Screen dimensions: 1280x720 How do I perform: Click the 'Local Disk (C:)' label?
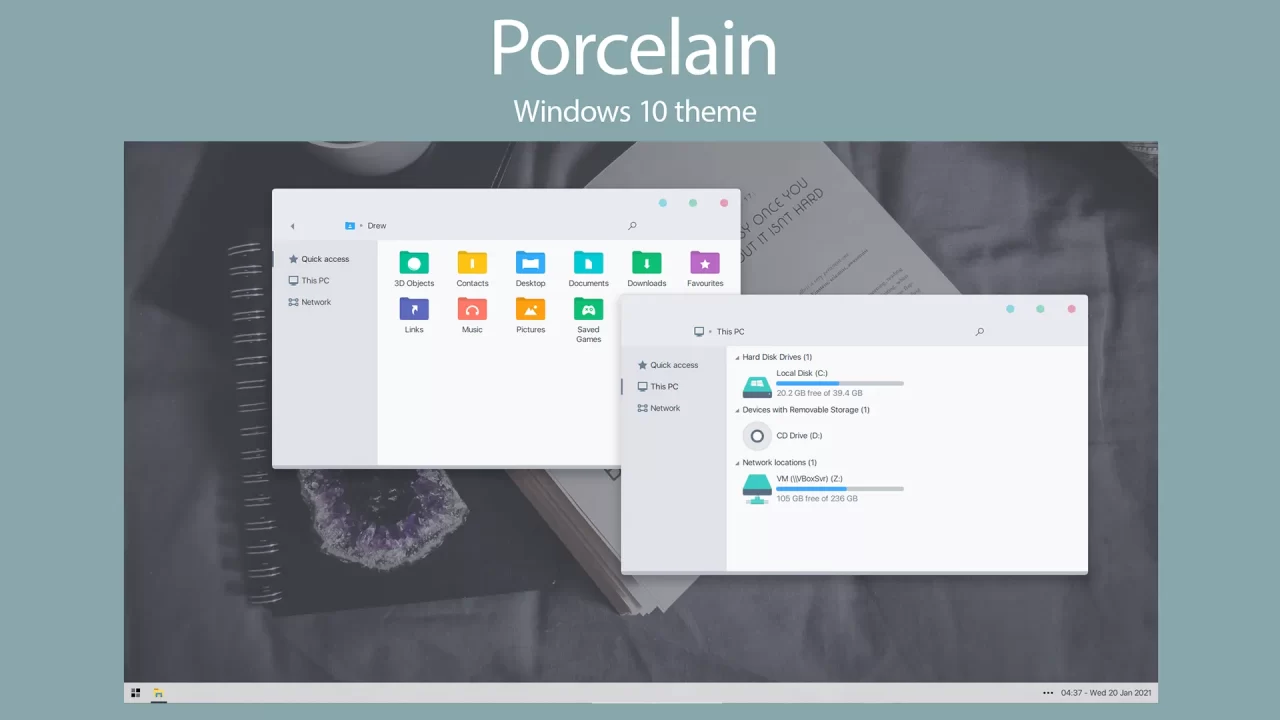point(802,373)
